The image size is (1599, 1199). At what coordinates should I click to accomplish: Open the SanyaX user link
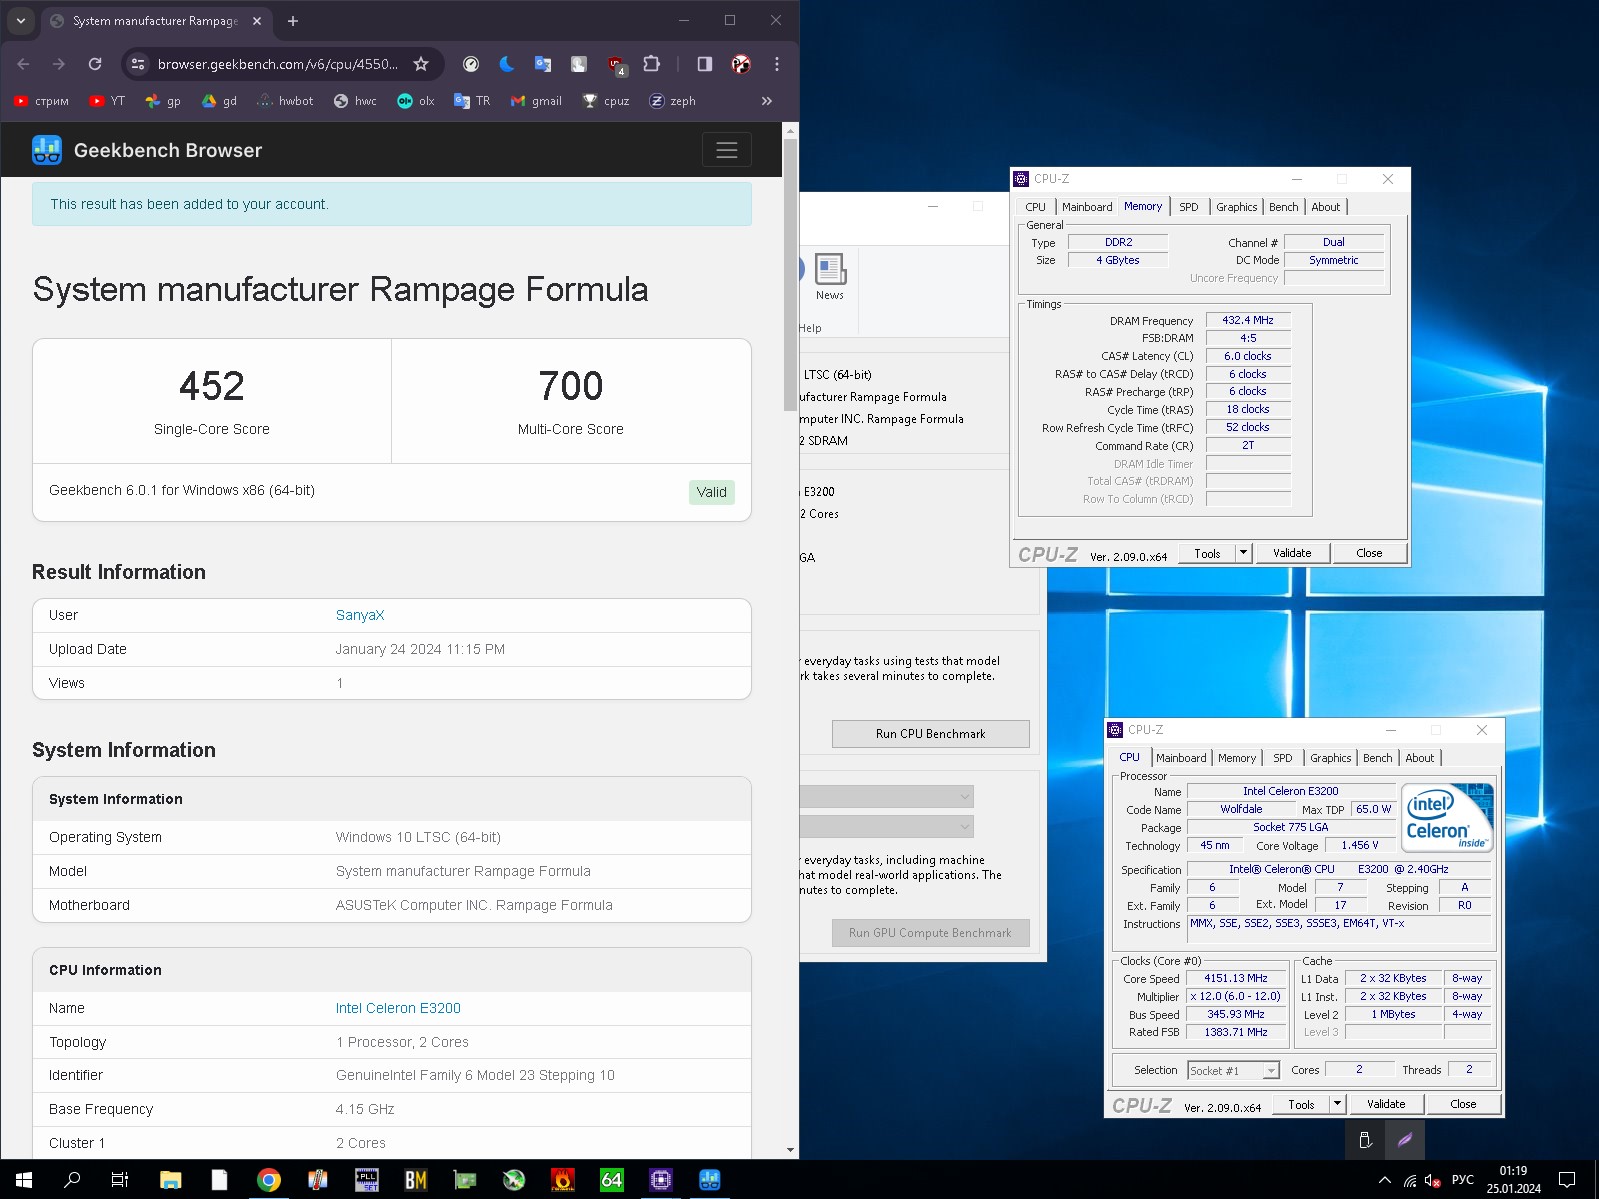point(360,615)
